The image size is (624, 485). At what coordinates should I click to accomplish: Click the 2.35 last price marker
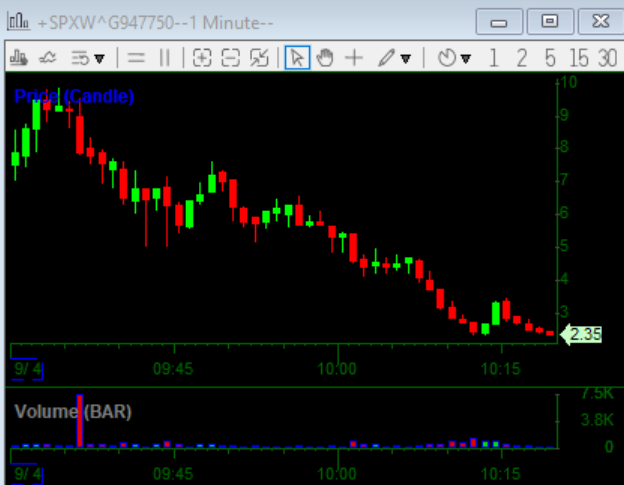coord(581,334)
